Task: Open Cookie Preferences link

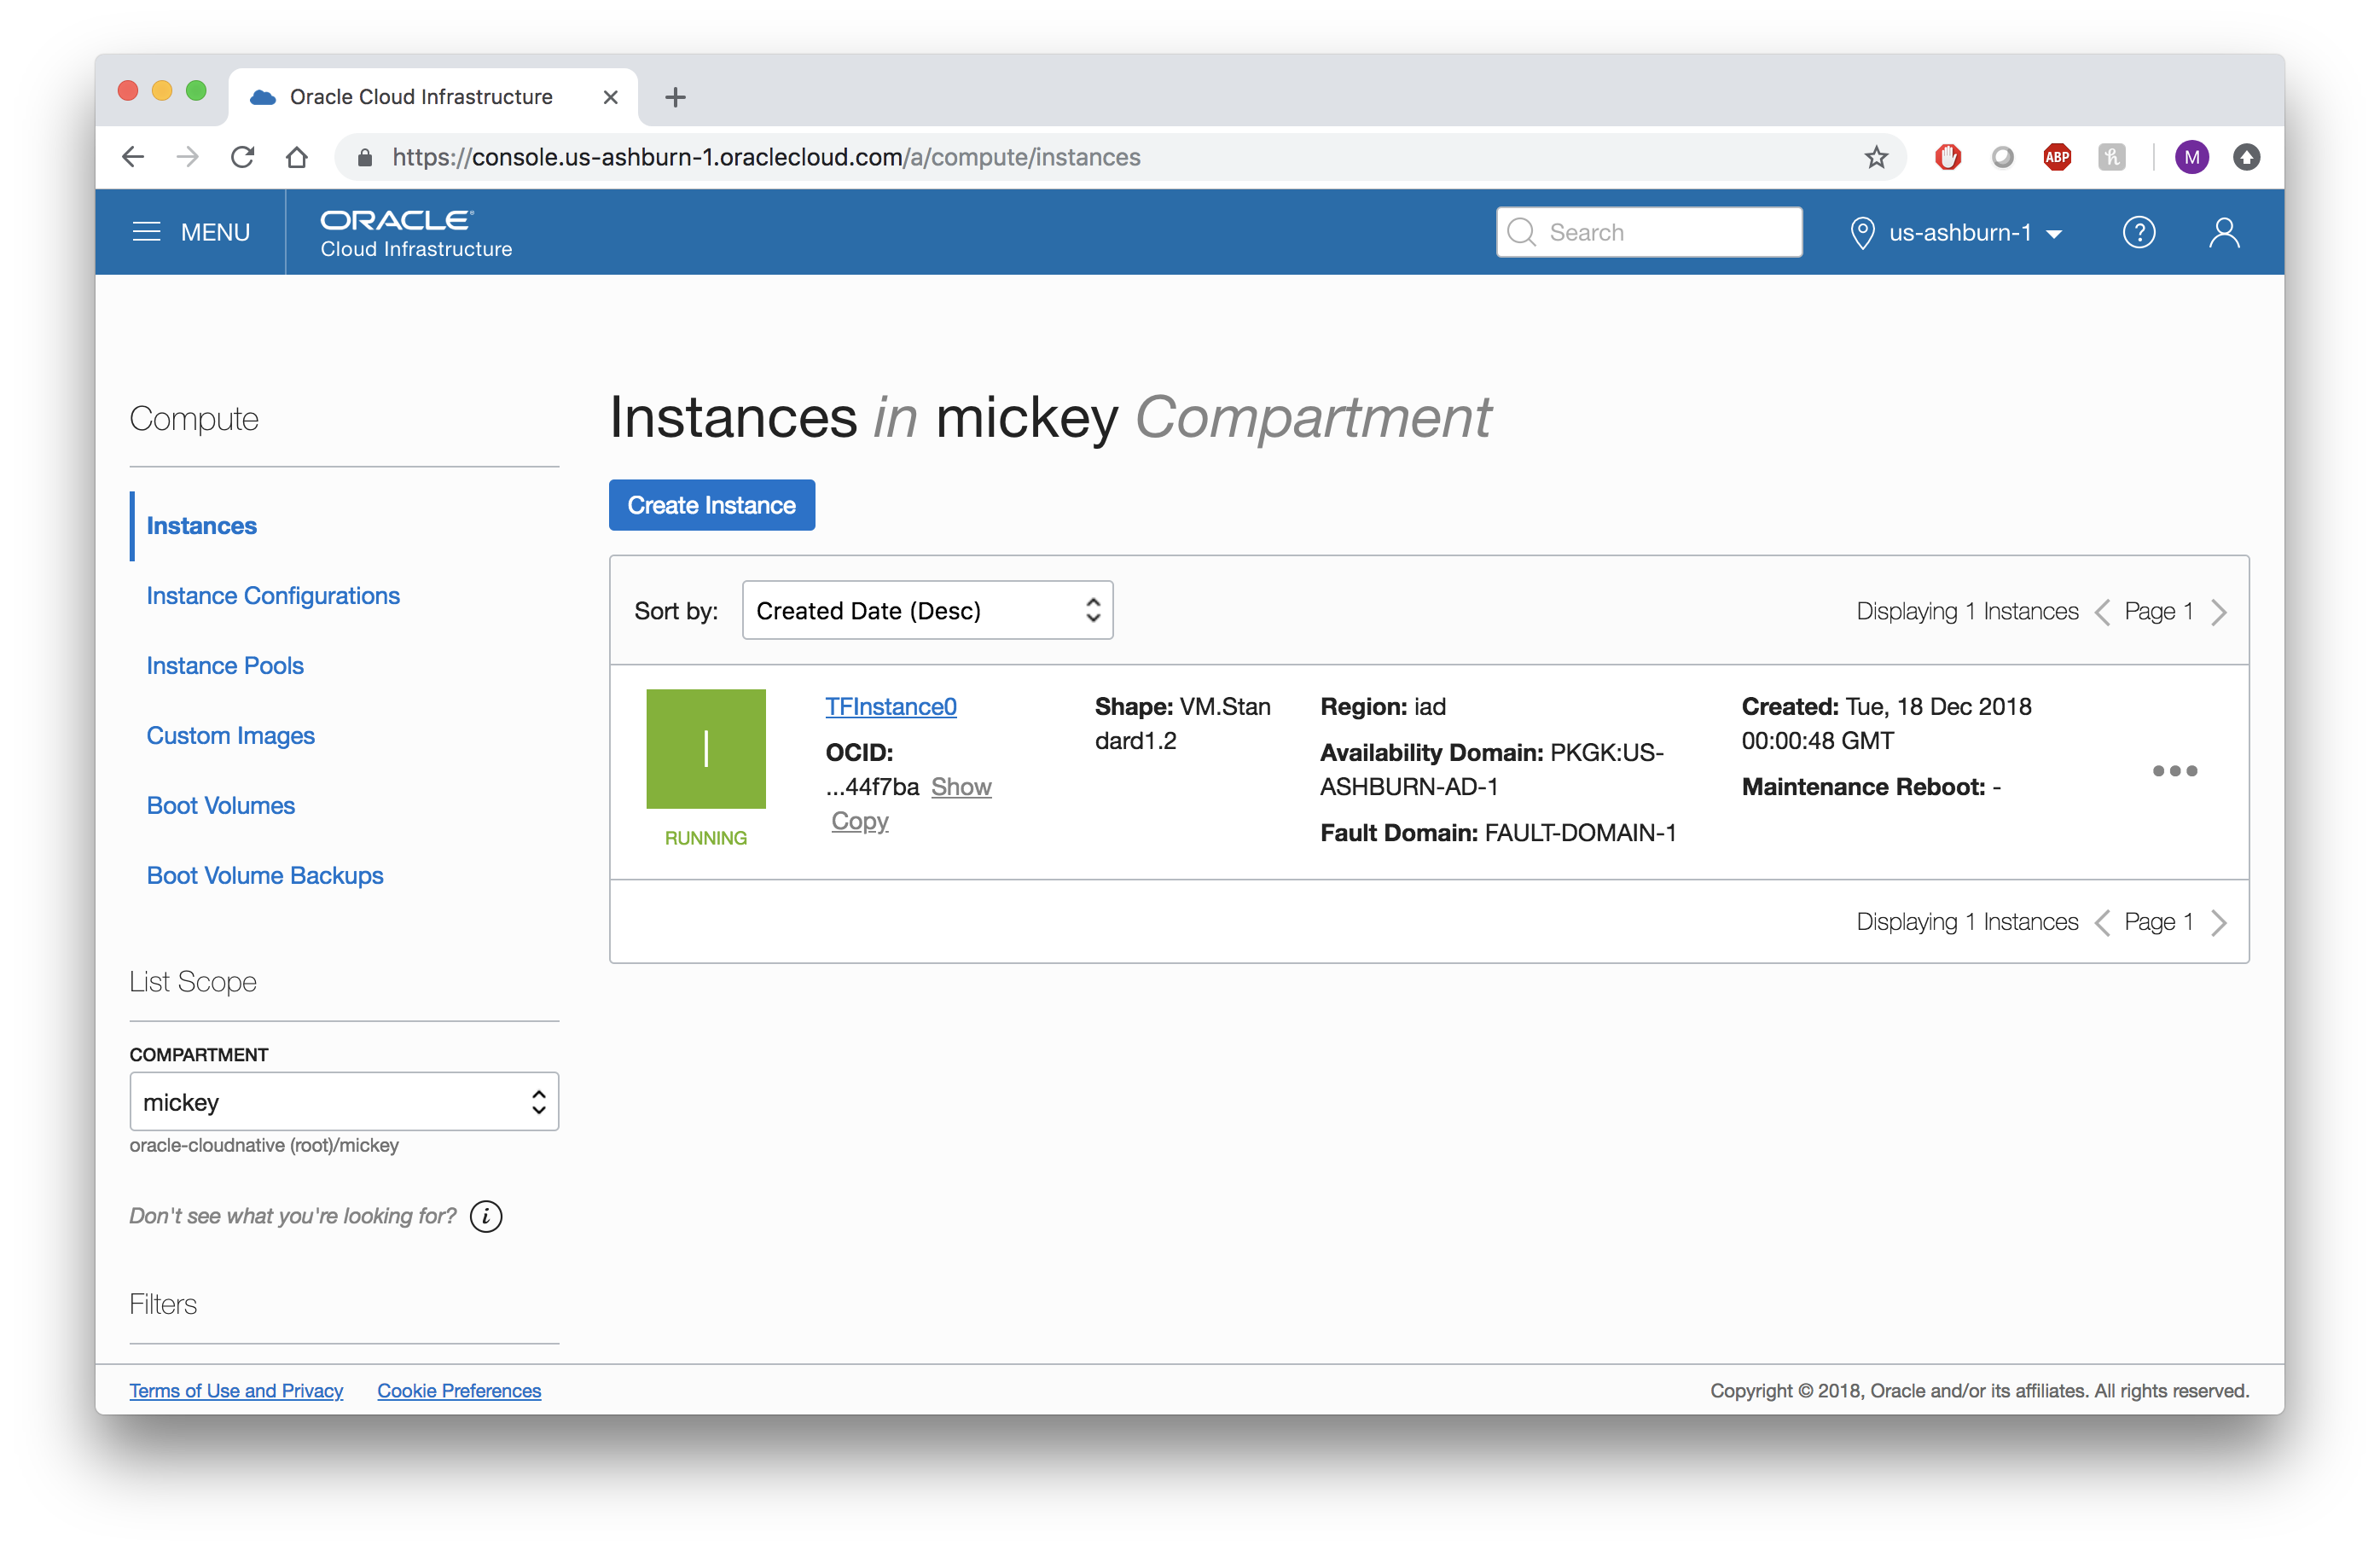Action: (459, 1391)
